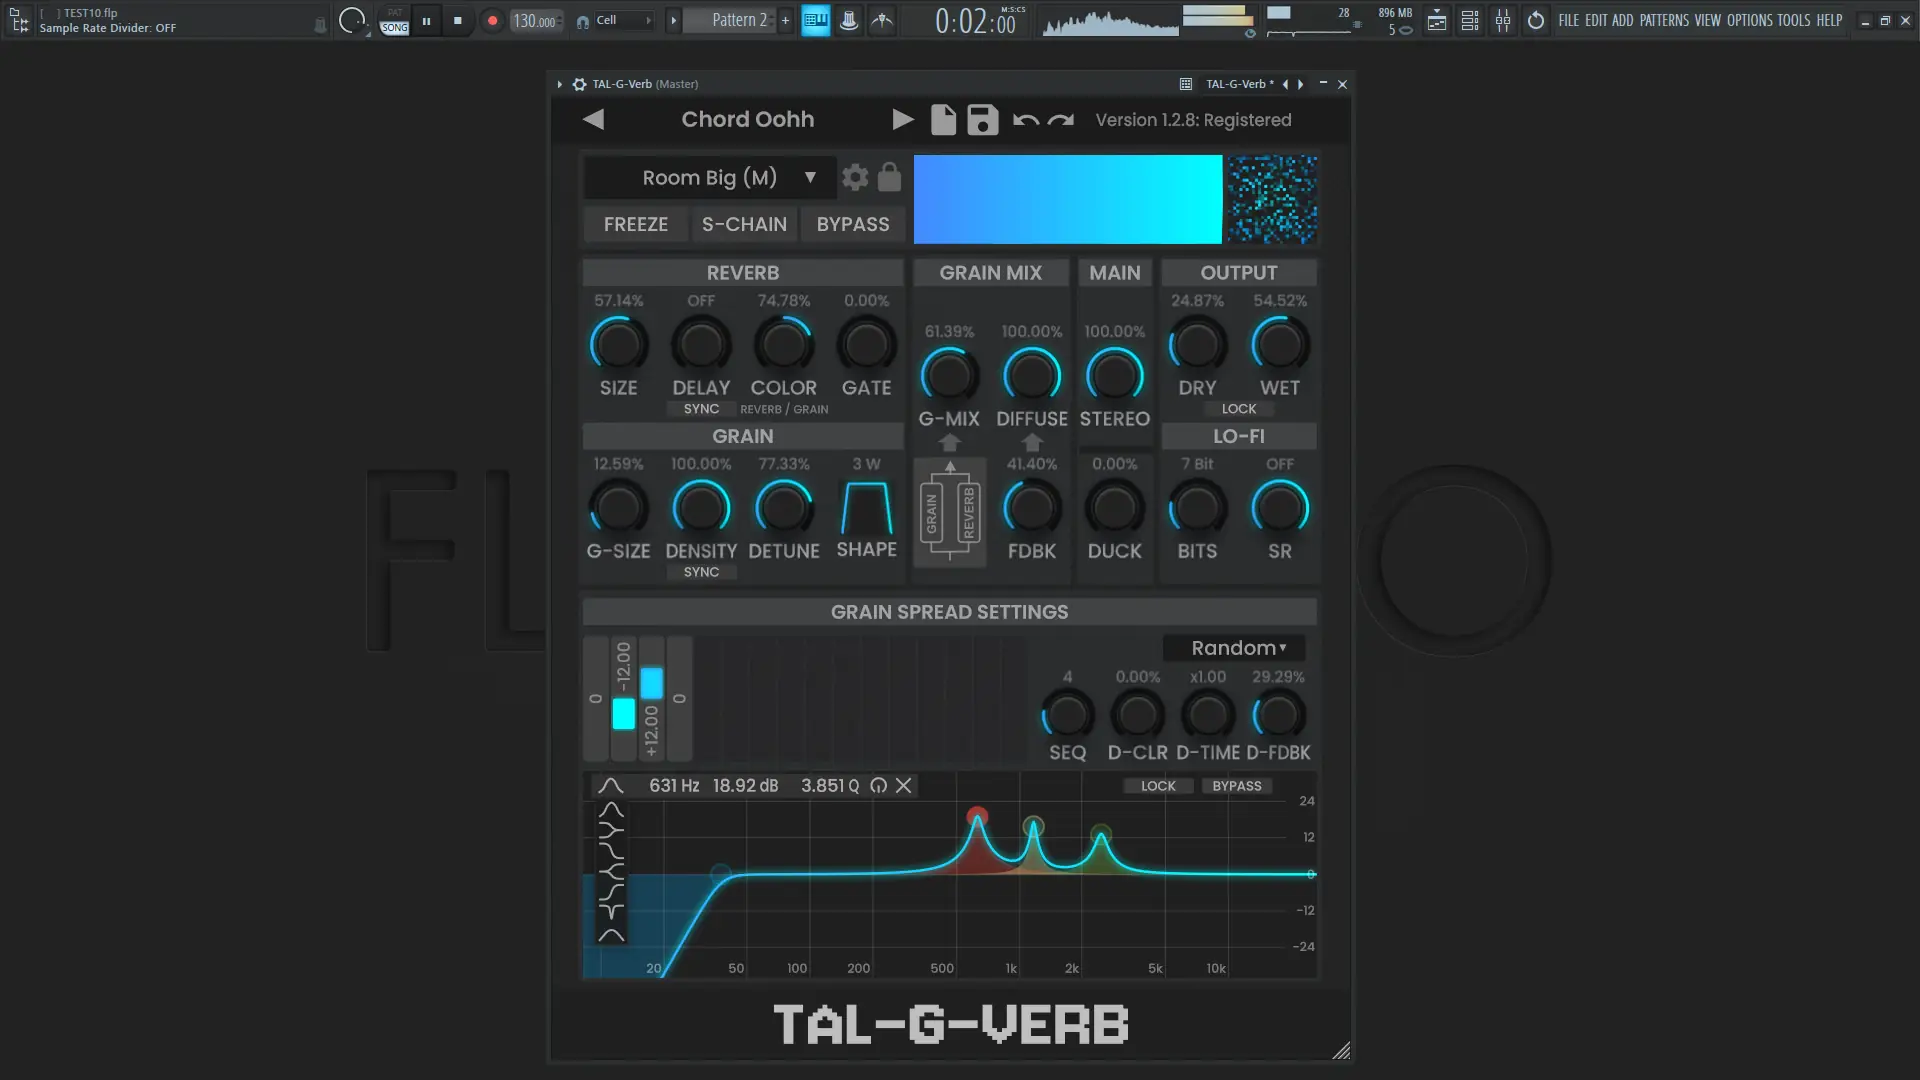Image resolution: width=1920 pixels, height=1080 pixels.
Task: Click the padlock icon beside Room Big
Action: point(889,178)
